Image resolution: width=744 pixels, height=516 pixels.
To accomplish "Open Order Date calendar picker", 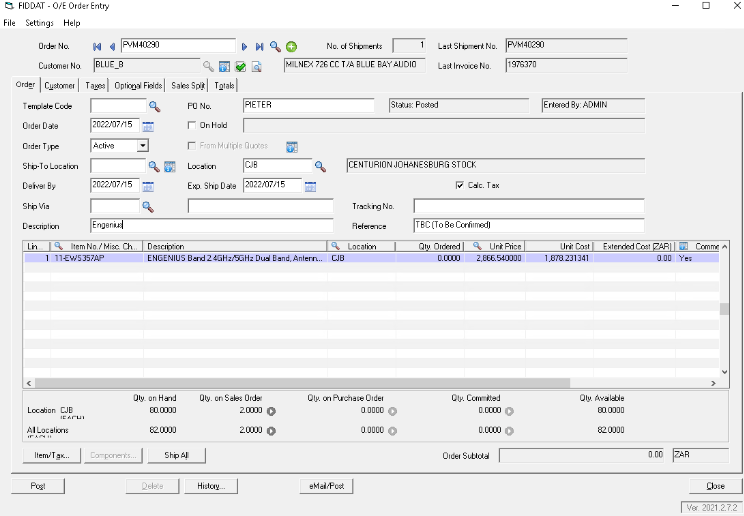I will tap(148, 126).
